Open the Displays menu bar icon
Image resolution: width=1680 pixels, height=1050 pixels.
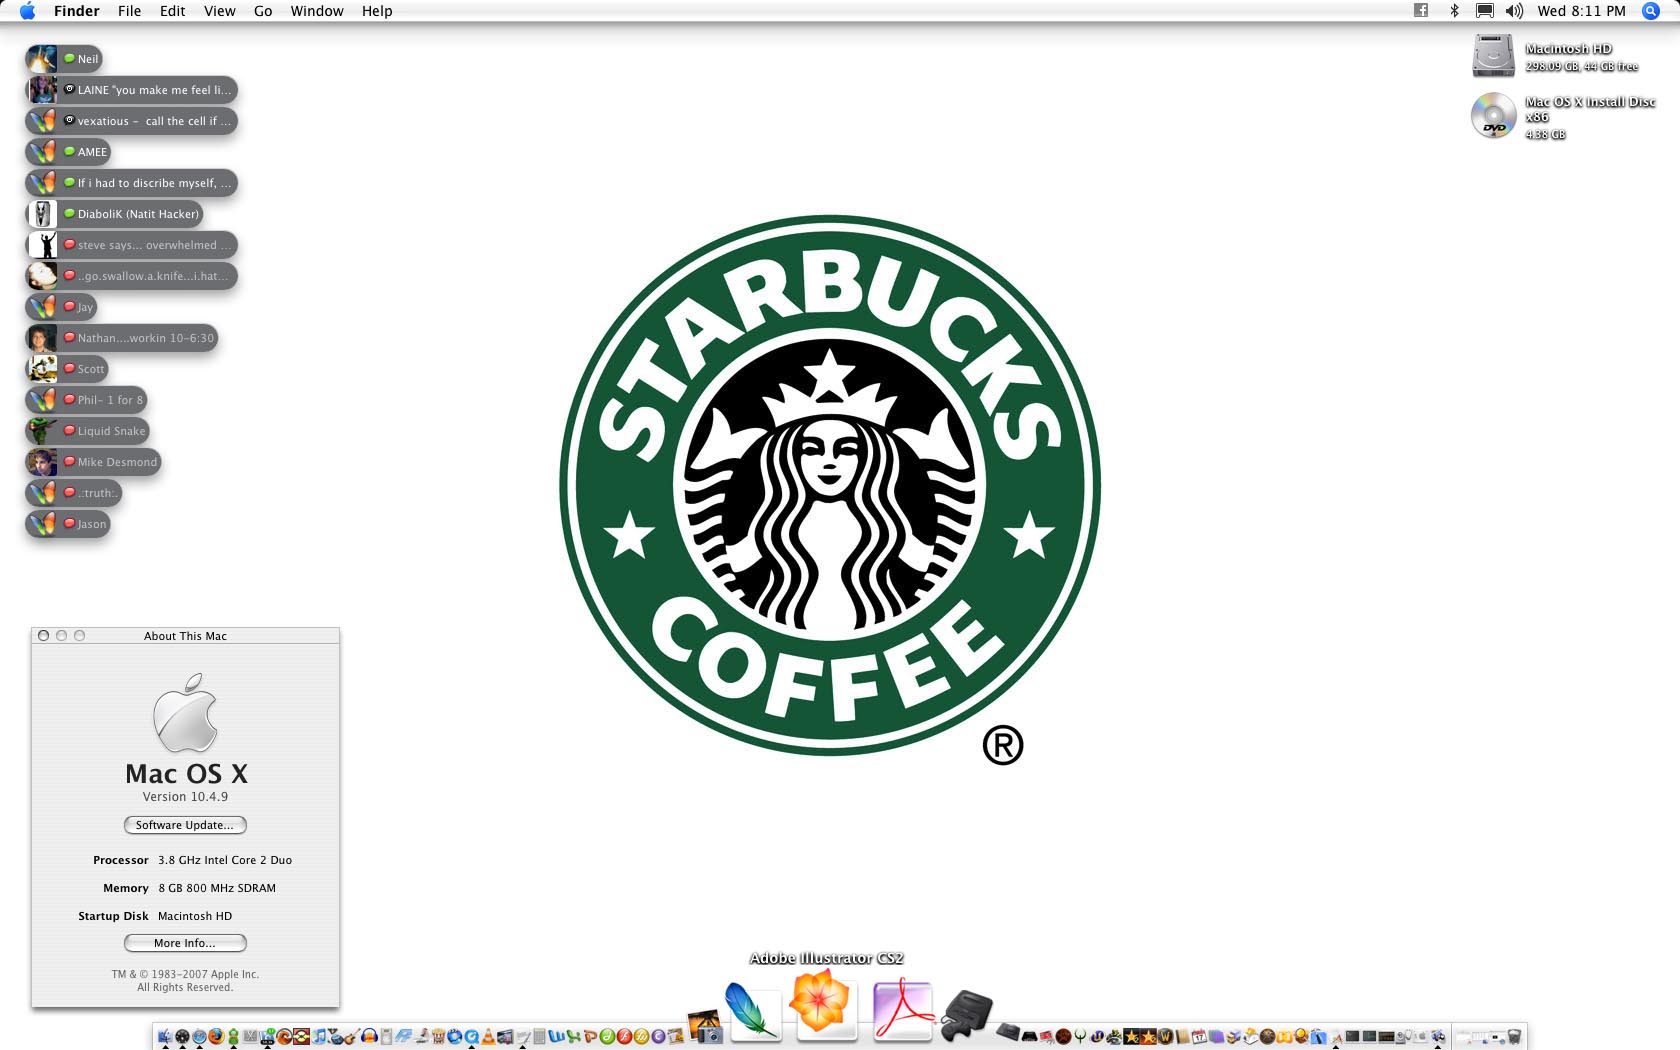[x=1485, y=11]
